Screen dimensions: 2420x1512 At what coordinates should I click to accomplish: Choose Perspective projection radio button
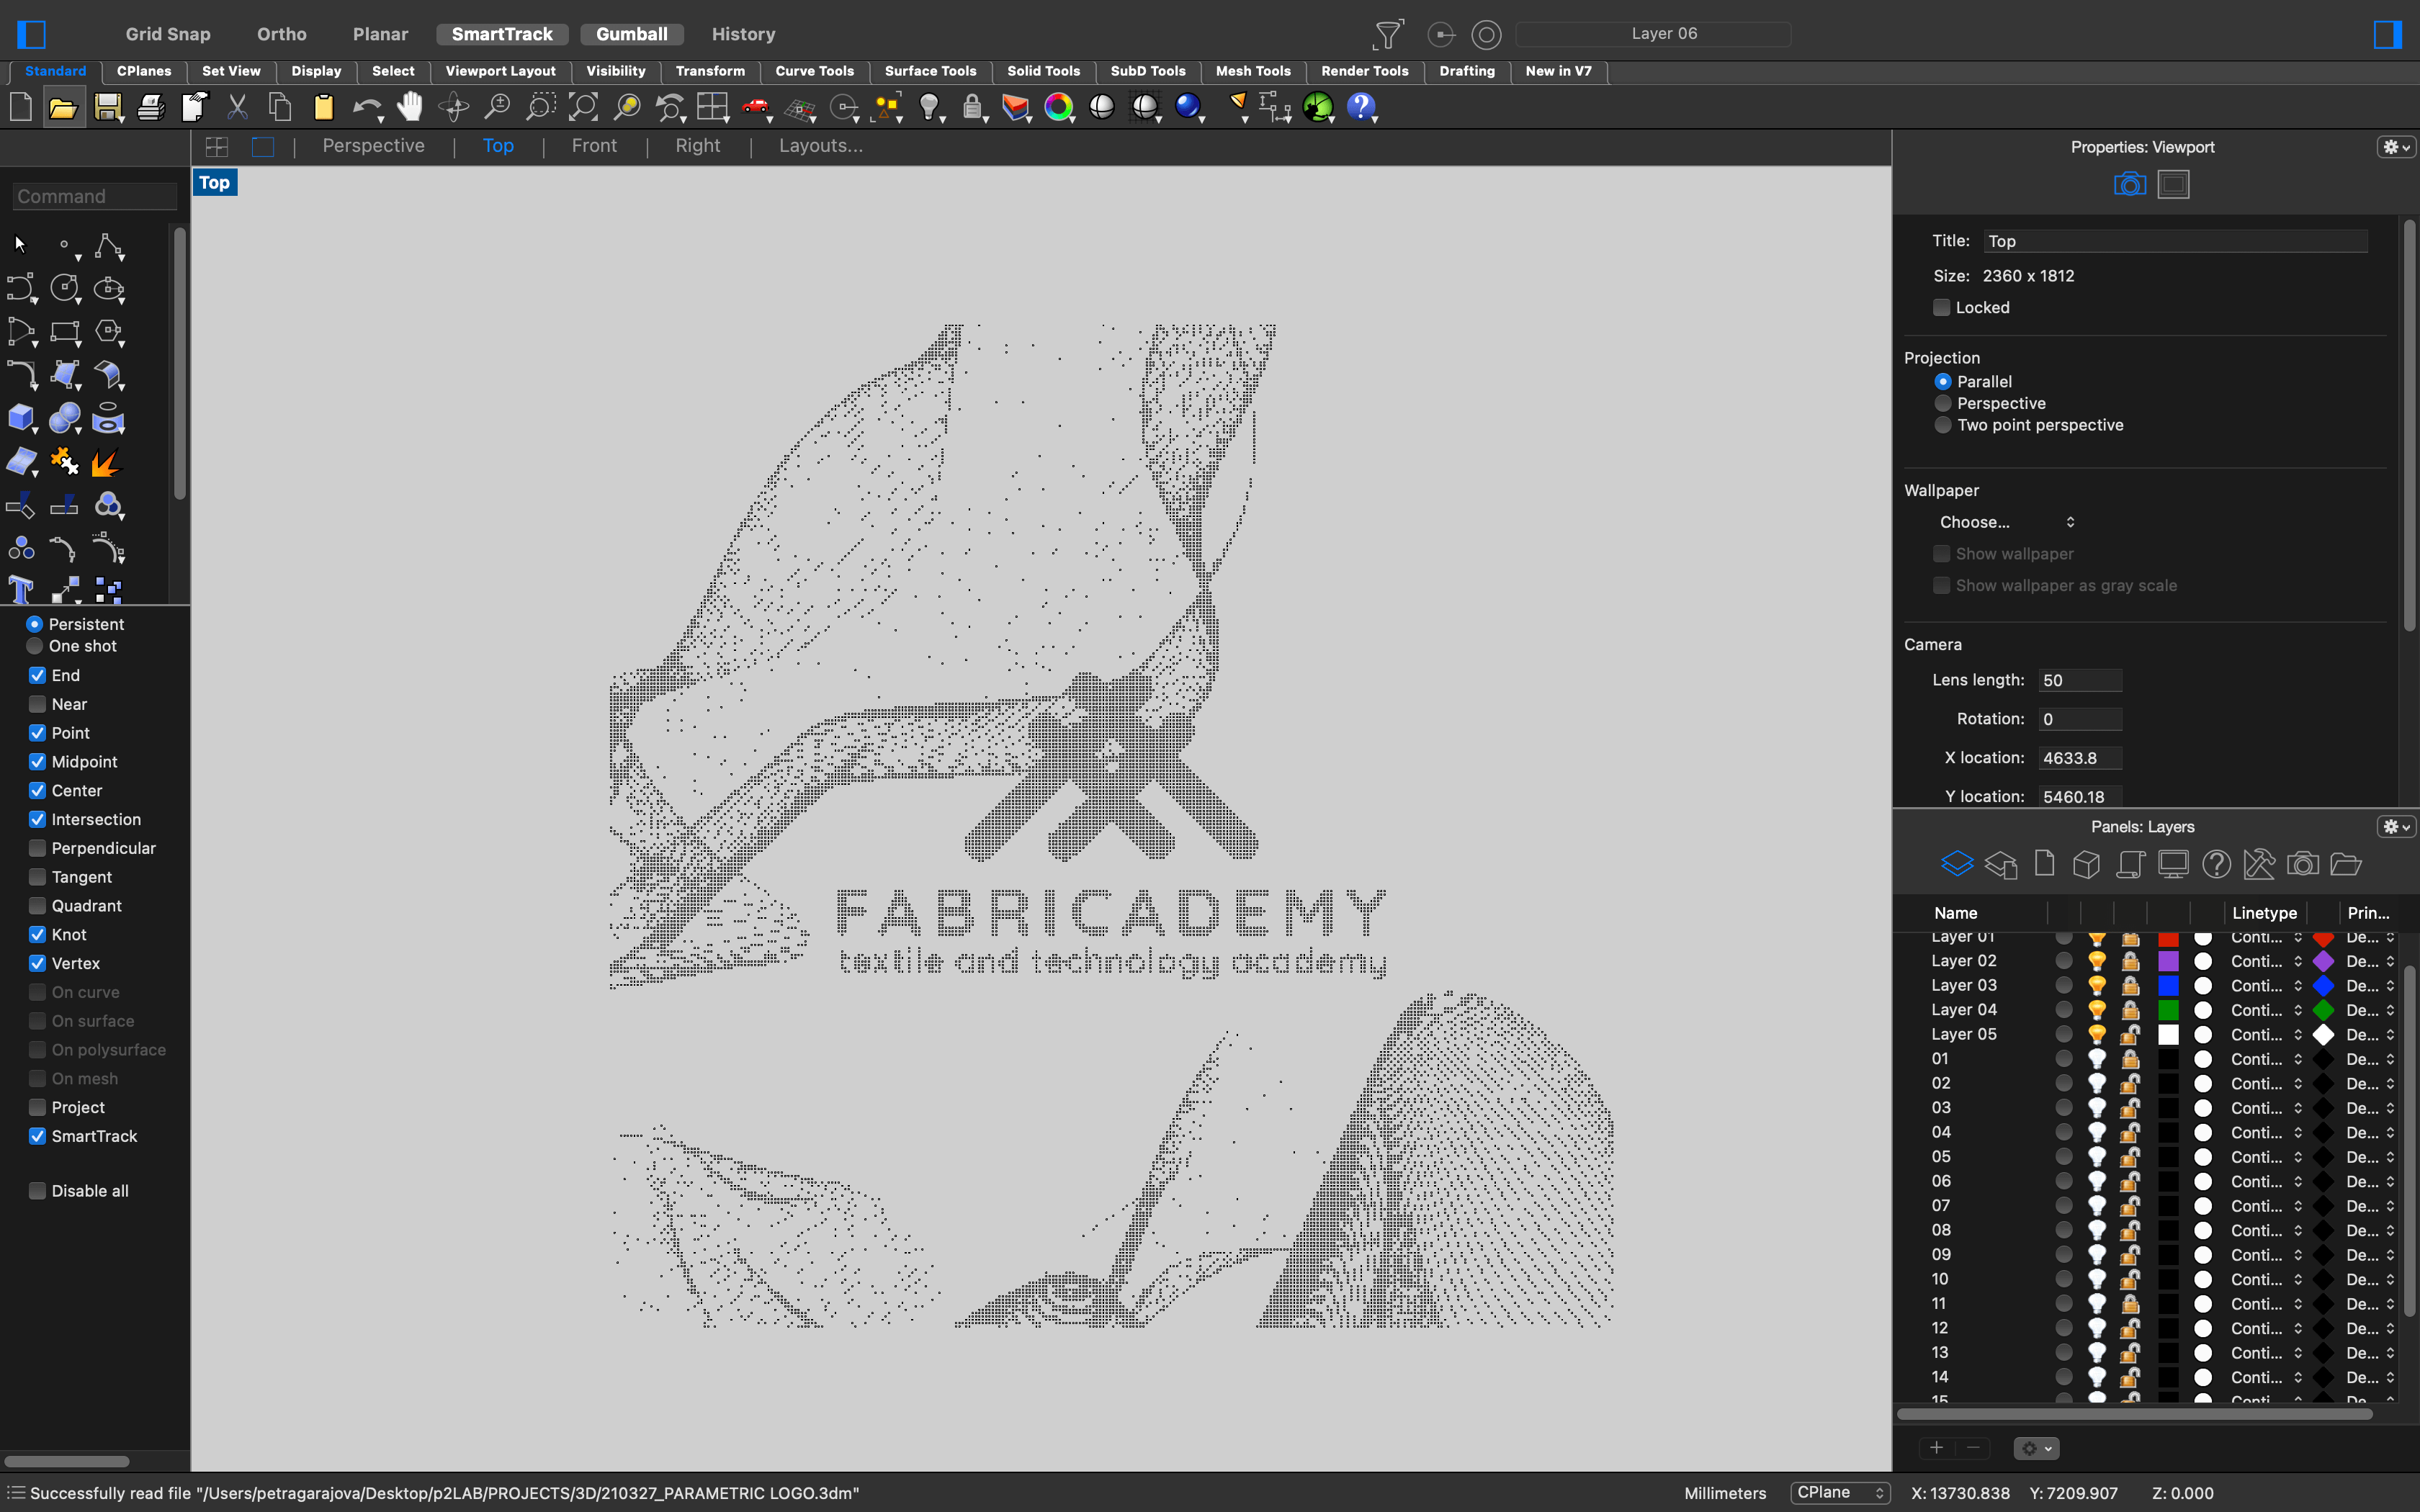1943,403
